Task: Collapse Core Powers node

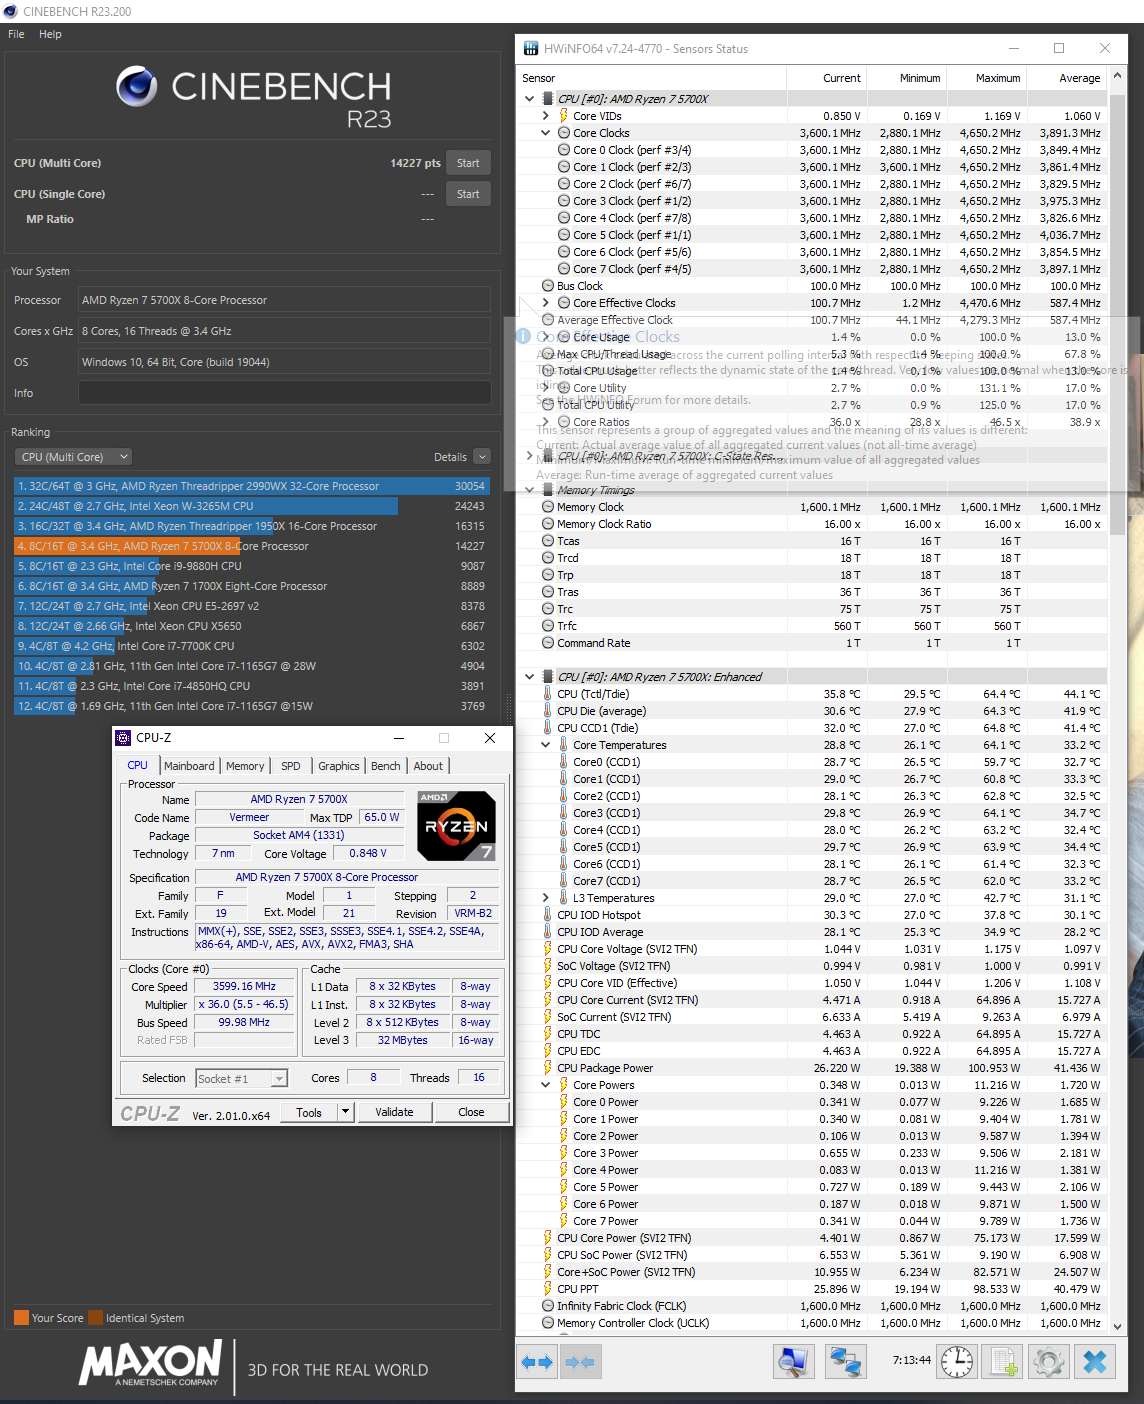Action: point(546,1085)
